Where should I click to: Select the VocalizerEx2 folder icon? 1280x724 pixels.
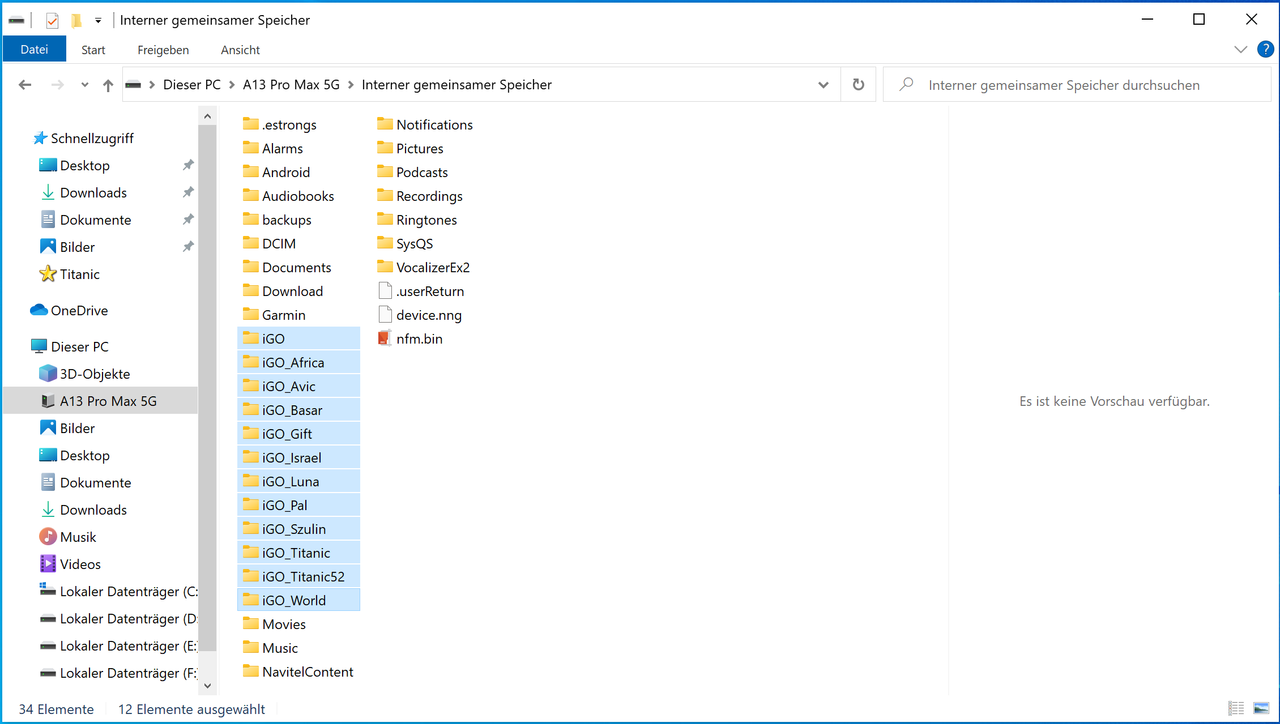[x=385, y=267]
